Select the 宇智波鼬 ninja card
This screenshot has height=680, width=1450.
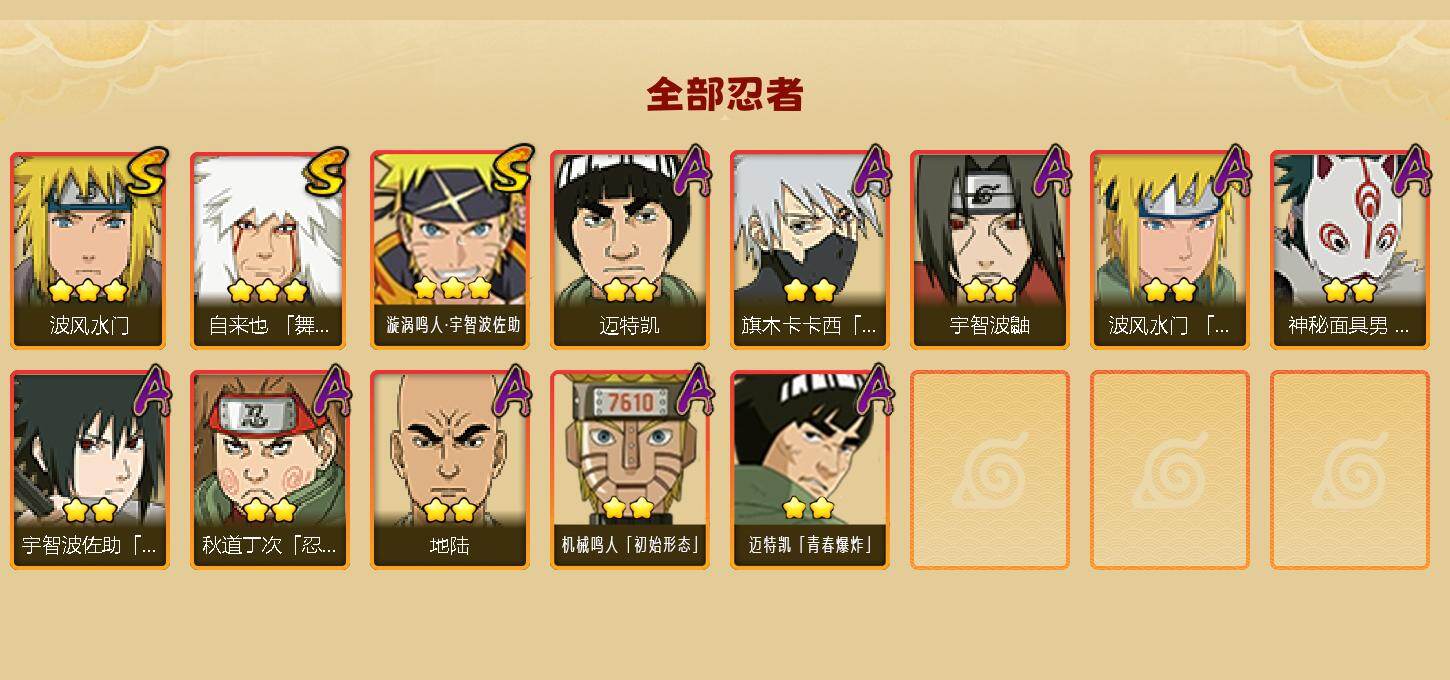tap(990, 250)
